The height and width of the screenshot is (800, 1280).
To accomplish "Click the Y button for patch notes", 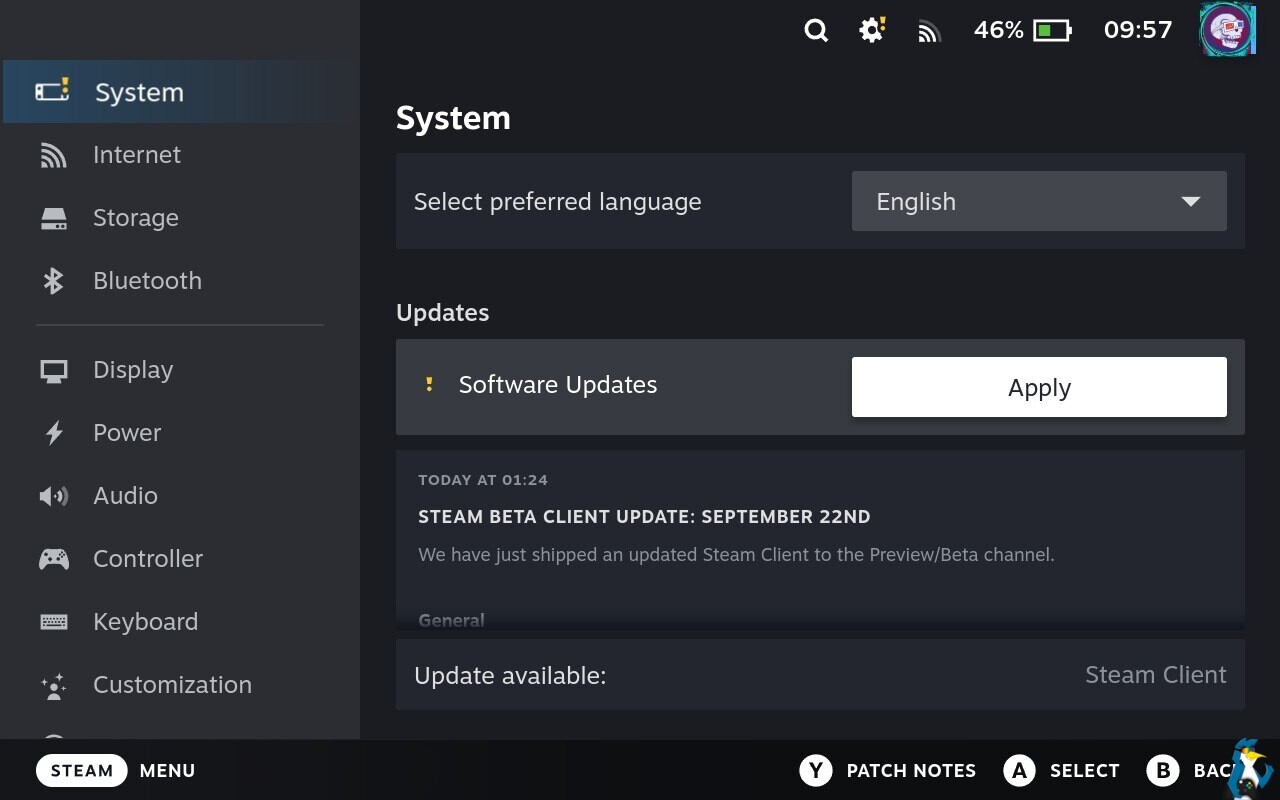I will 816,770.
